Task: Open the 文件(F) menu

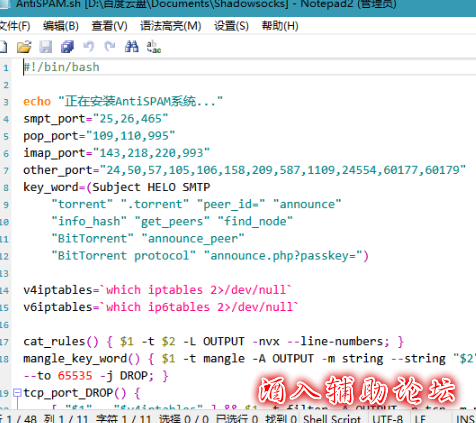Action: click(x=15, y=26)
